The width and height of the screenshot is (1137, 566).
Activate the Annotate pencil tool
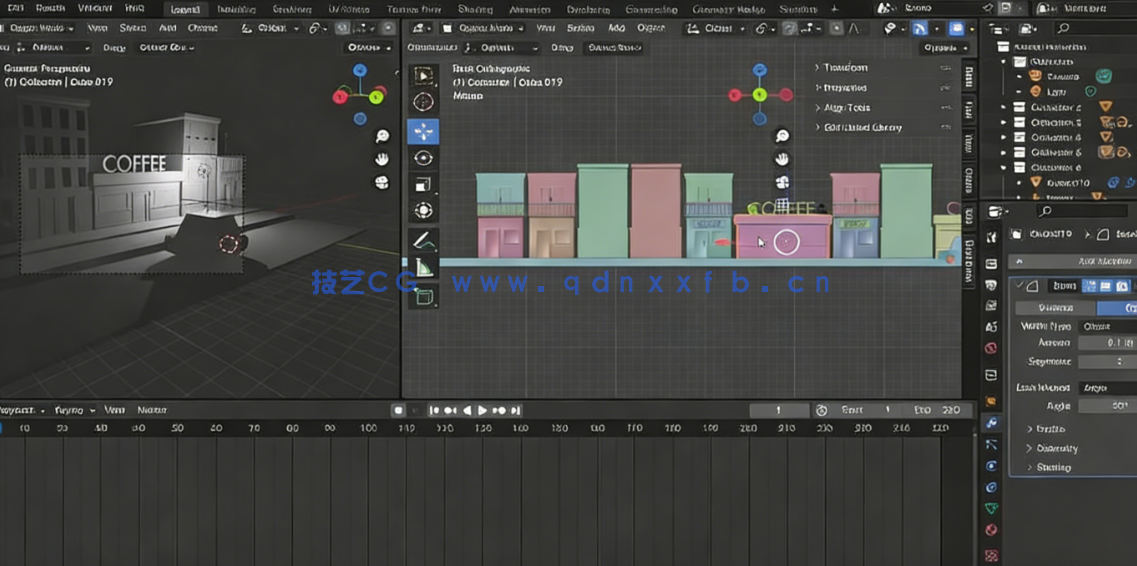pyautogui.click(x=423, y=240)
